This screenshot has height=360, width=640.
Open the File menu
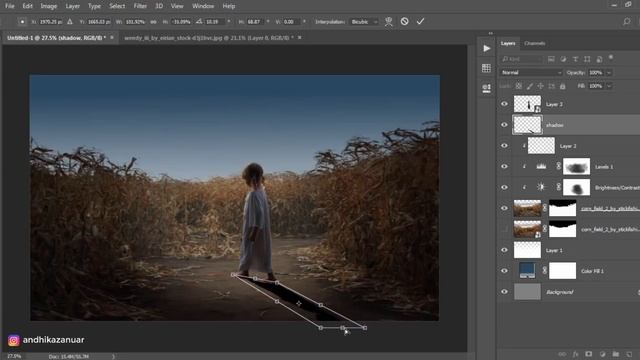[10, 6]
